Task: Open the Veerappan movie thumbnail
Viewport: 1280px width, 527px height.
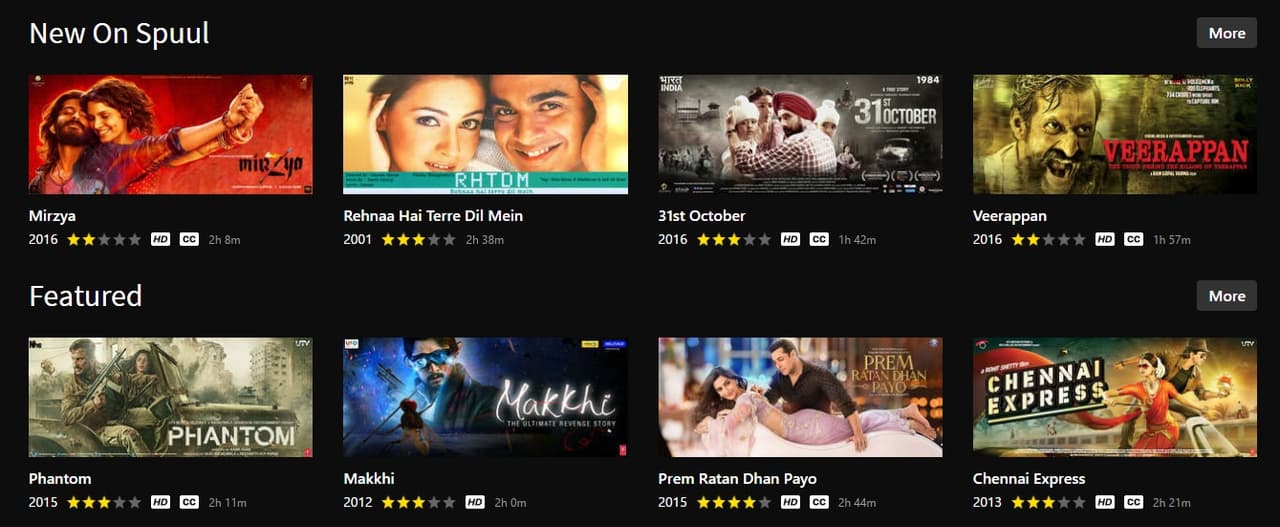Action: point(1115,134)
